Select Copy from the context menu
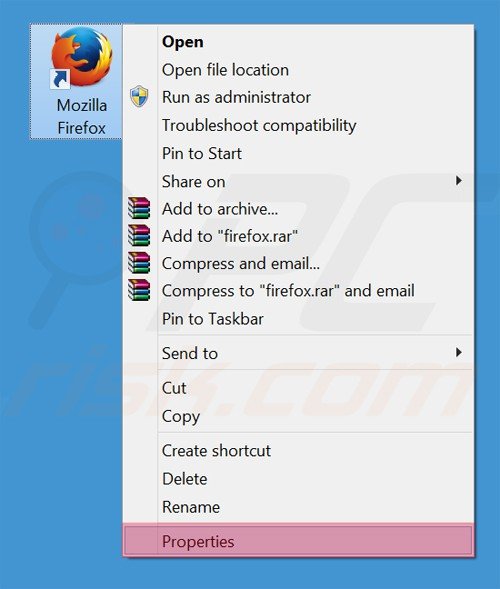 (x=298, y=416)
